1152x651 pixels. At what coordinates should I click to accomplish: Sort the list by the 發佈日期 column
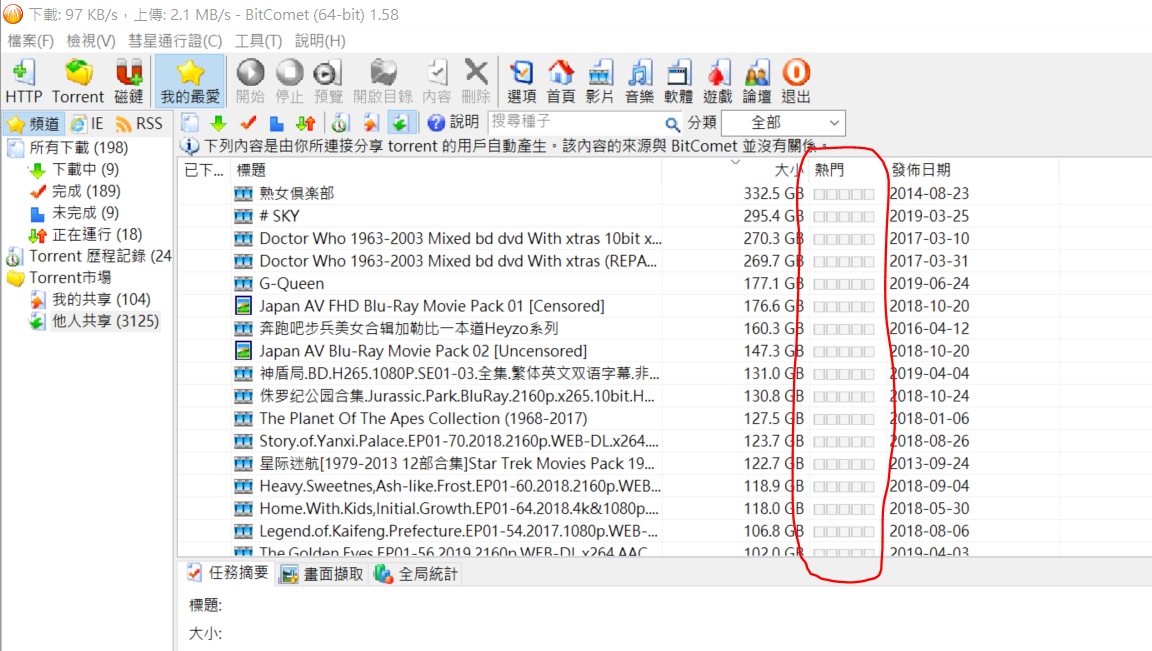click(x=972, y=170)
